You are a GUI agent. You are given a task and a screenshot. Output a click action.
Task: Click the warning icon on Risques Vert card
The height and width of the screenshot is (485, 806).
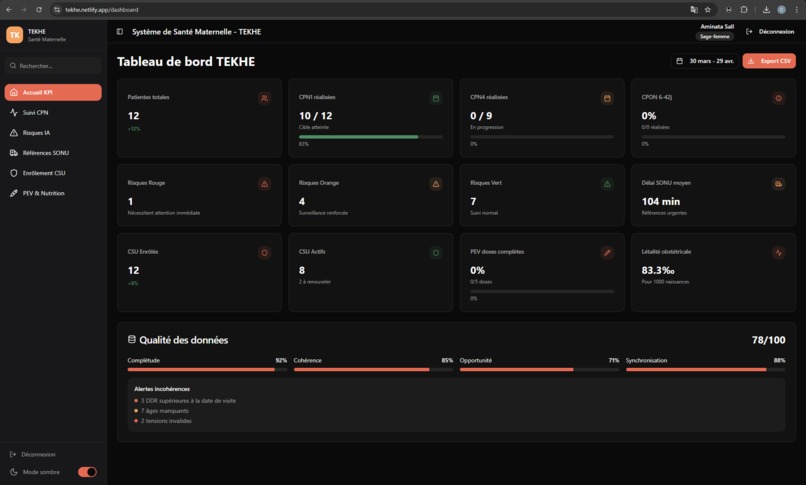coord(607,184)
